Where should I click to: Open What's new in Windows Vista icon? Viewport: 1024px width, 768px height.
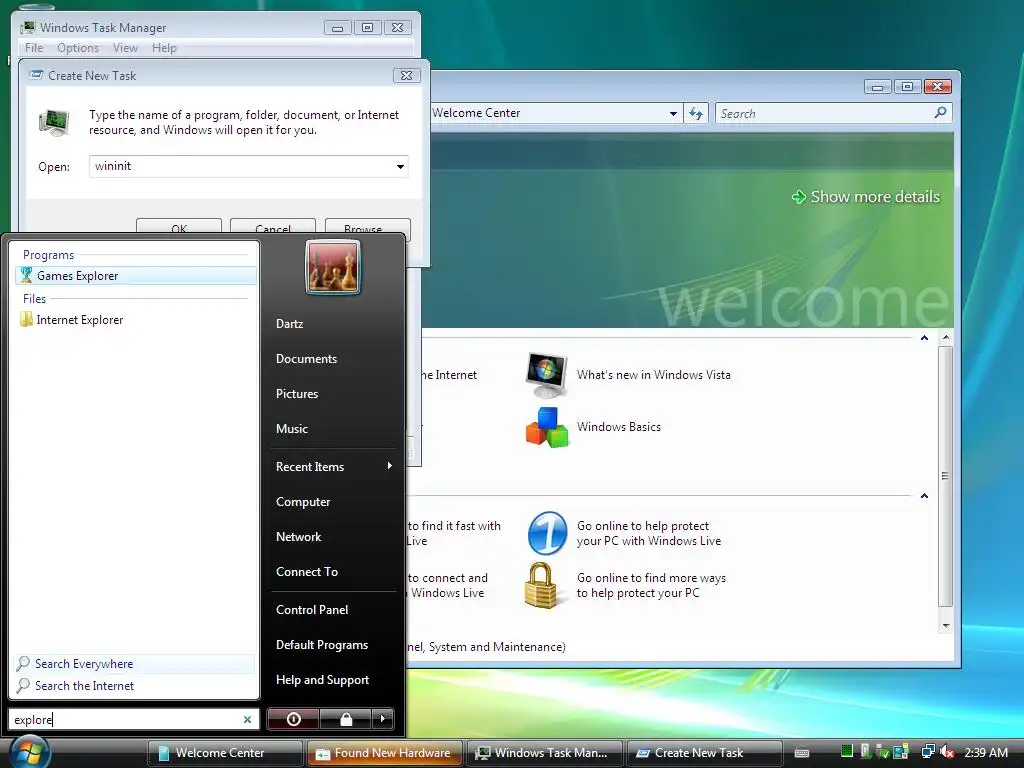pyautogui.click(x=547, y=375)
